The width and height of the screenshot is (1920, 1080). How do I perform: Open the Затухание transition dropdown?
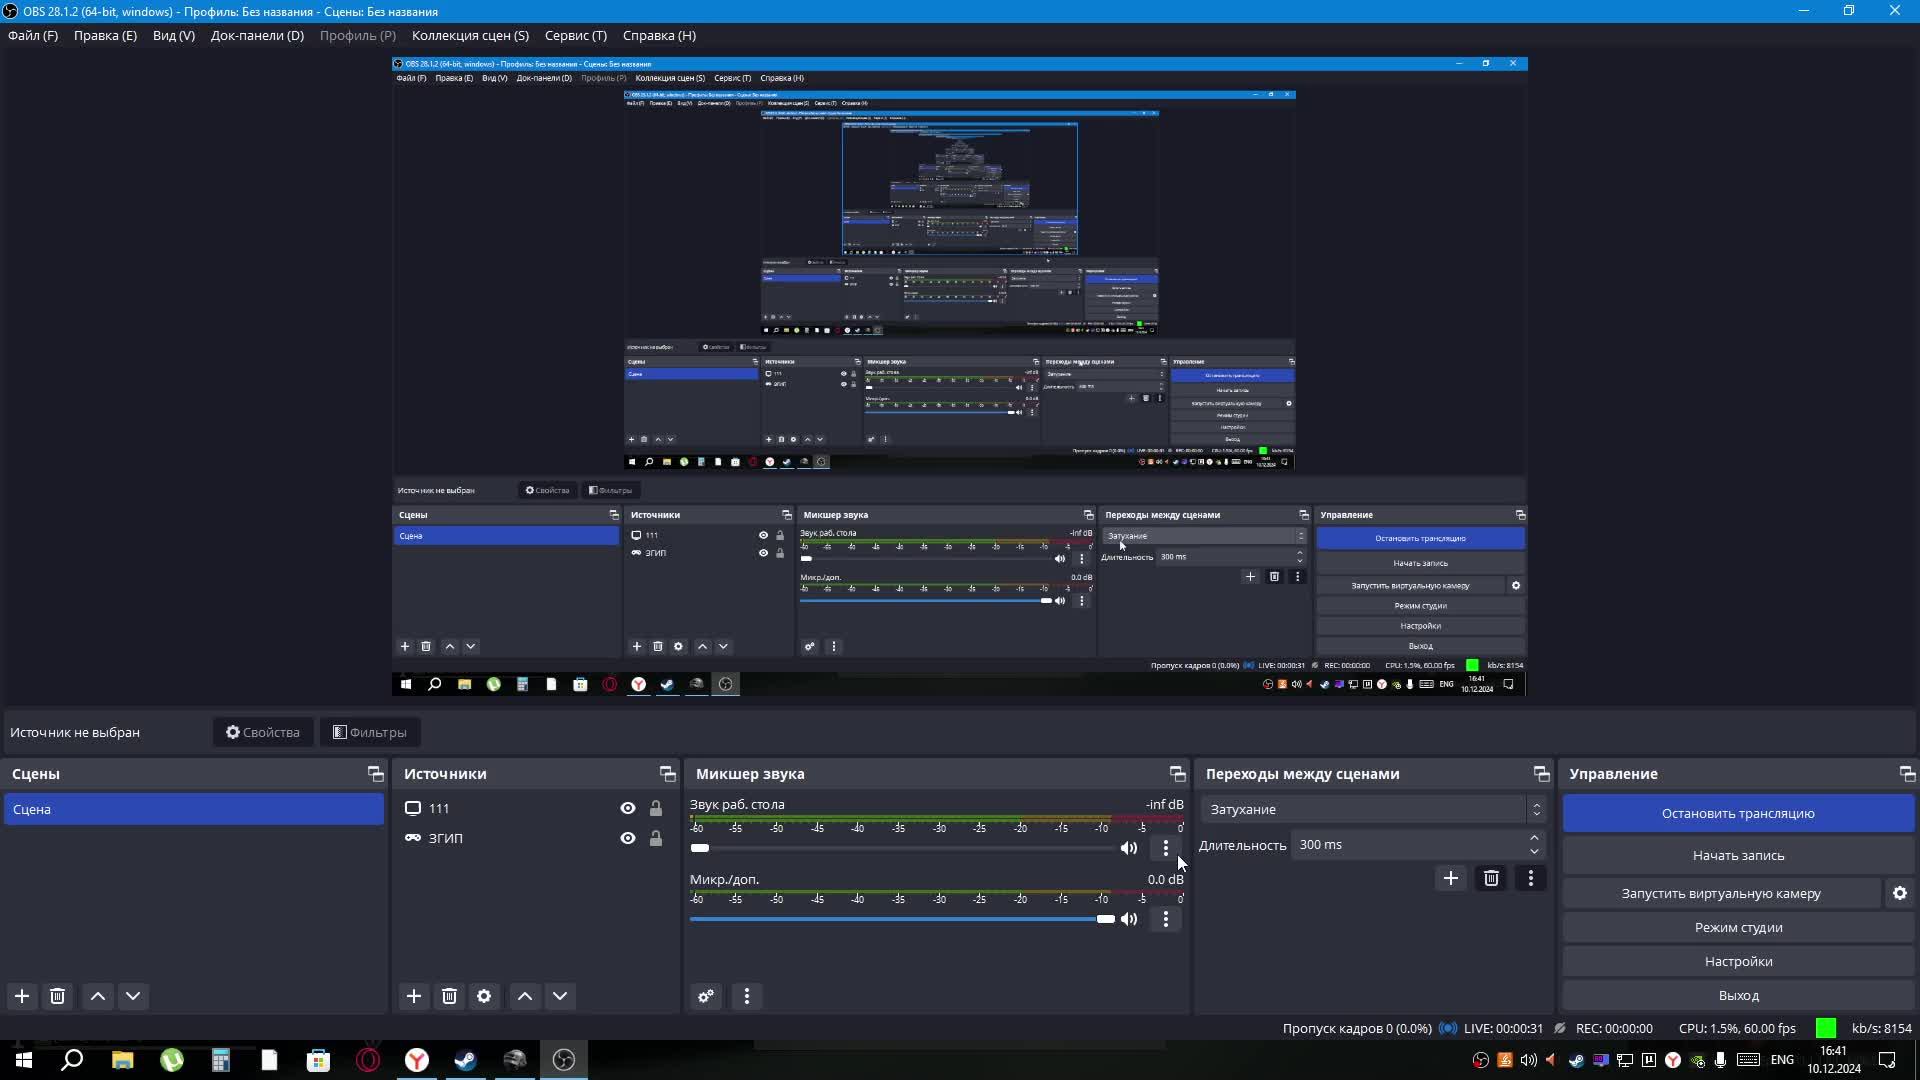pos(1374,809)
